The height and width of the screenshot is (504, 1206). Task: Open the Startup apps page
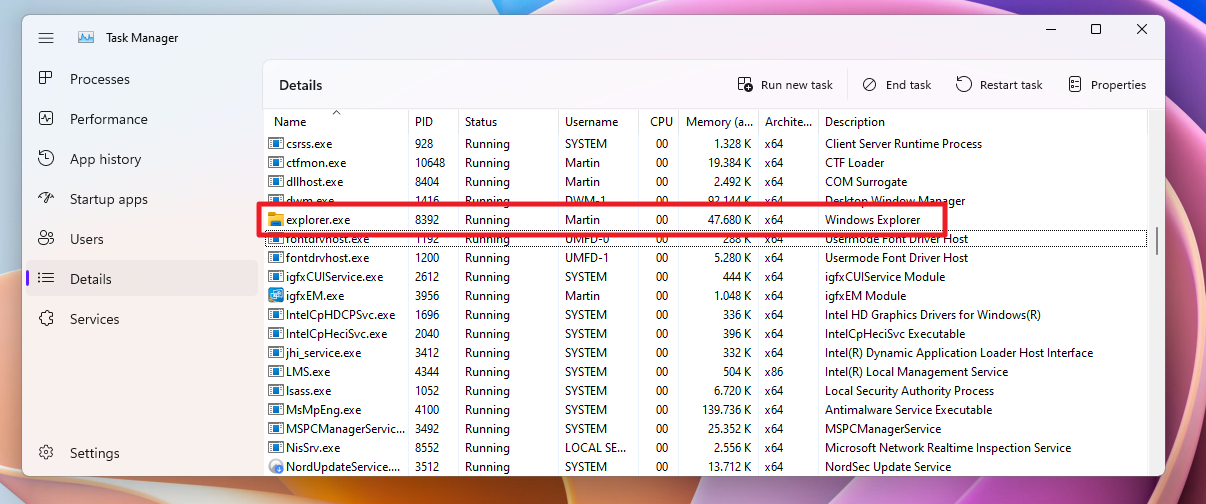pyautogui.click(x=141, y=199)
